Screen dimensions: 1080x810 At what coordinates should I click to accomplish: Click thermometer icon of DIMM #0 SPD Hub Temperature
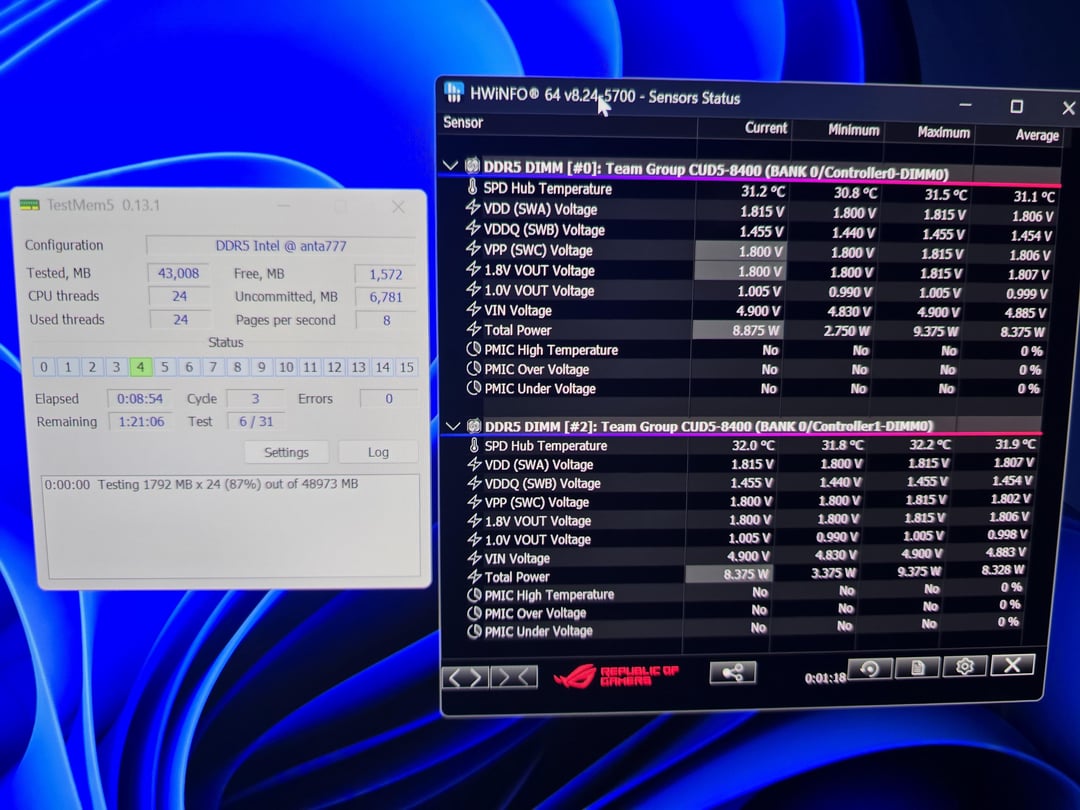click(472, 187)
